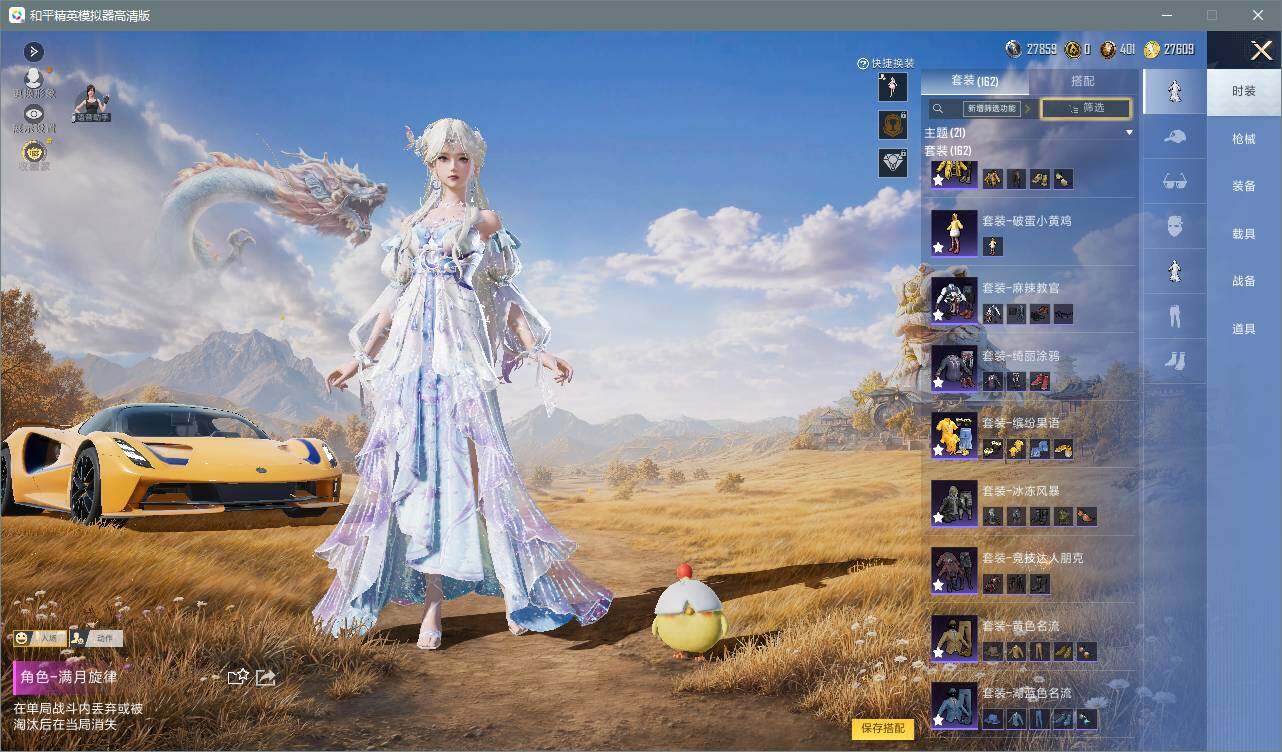Toggle favorite star on 绮丽涂鸦 outfit
This screenshot has height=752, width=1282.
[x=939, y=382]
